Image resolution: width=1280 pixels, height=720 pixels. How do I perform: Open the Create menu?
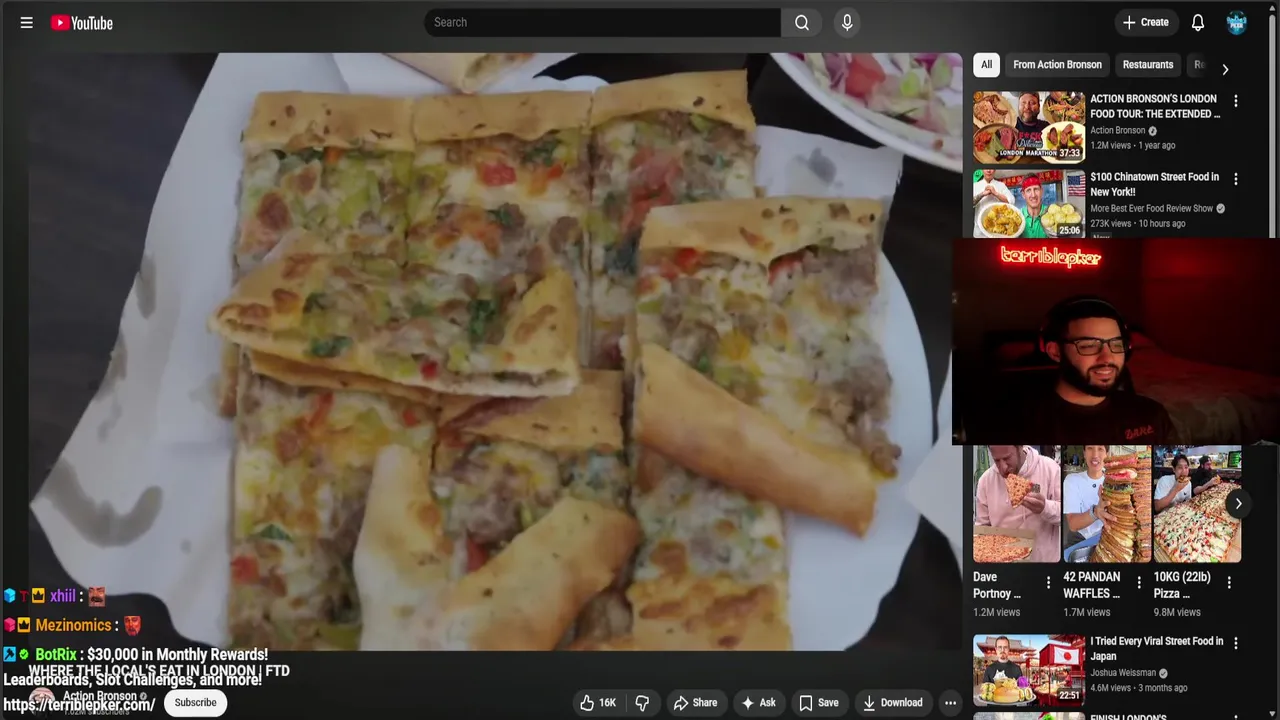pyautogui.click(x=1145, y=22)
